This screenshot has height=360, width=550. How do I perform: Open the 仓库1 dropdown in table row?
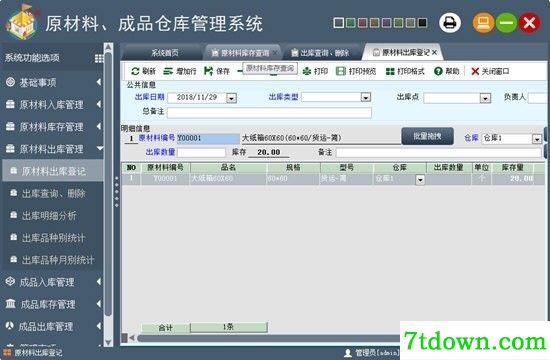click(x=420, y=180)
